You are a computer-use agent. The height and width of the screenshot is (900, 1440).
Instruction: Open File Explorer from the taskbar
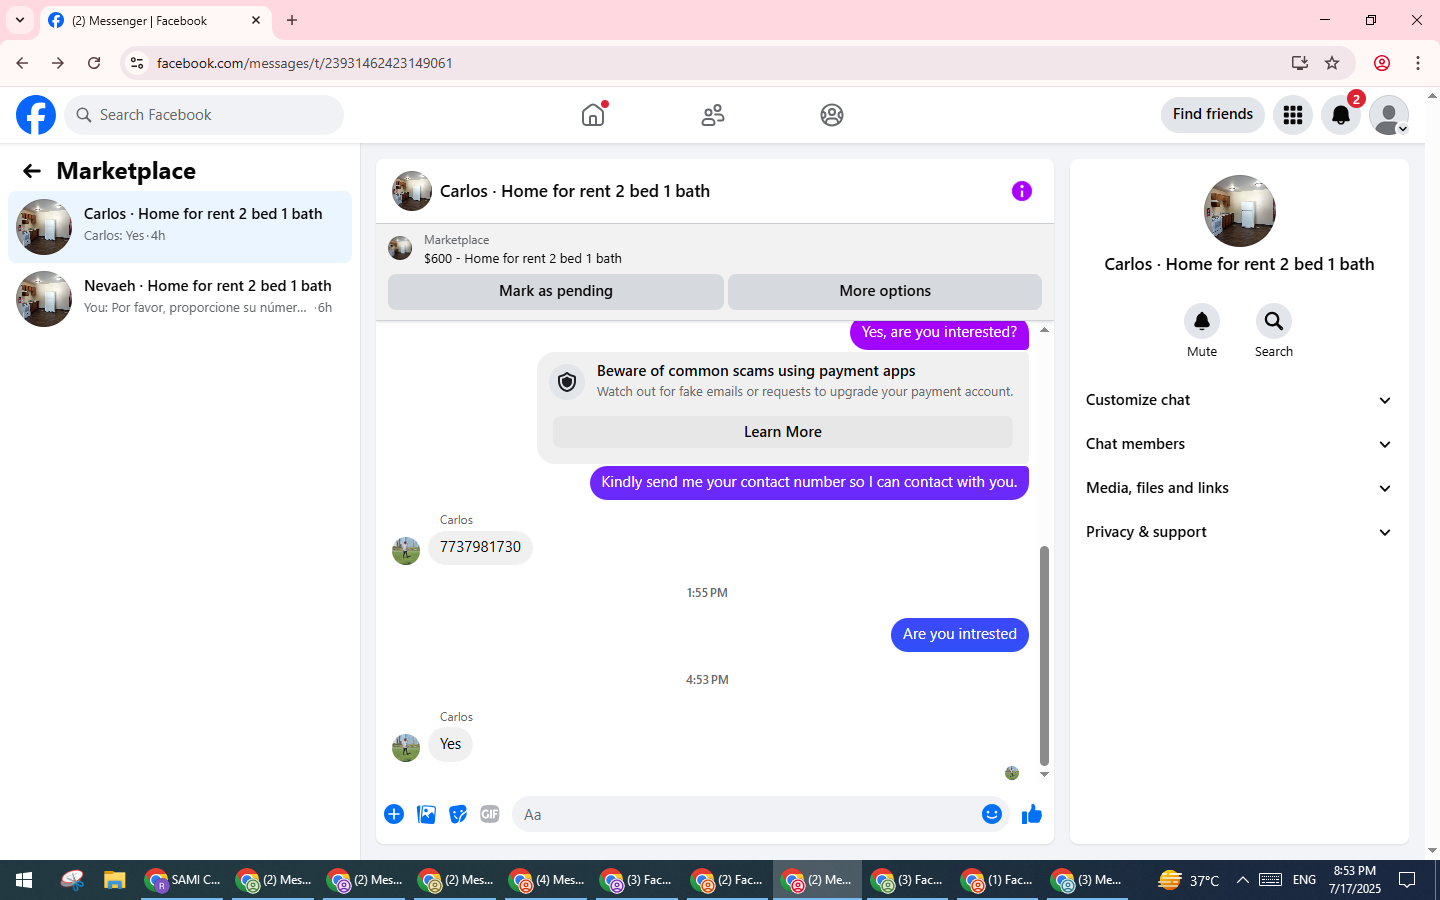114,880
